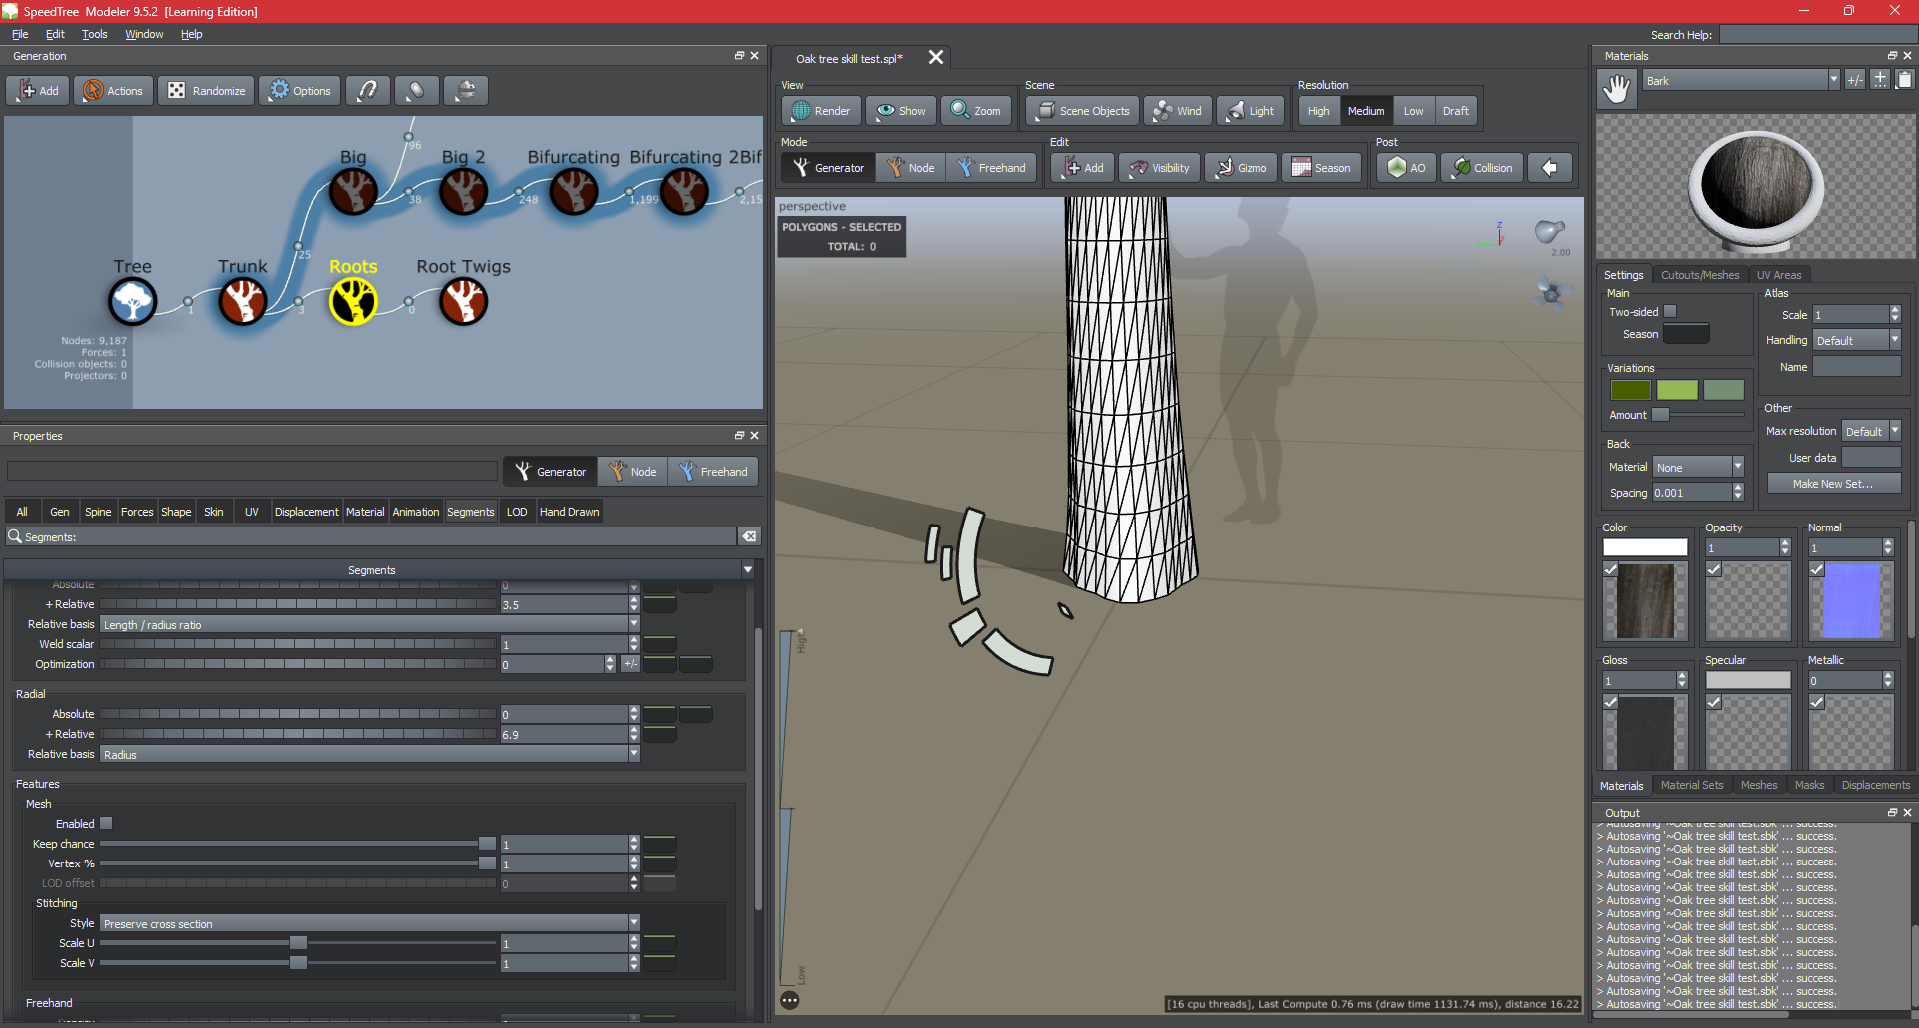This screenshot has width=1919, height=1028.
Task: Open the Bark material dropdown
Action: point(1741,81)
